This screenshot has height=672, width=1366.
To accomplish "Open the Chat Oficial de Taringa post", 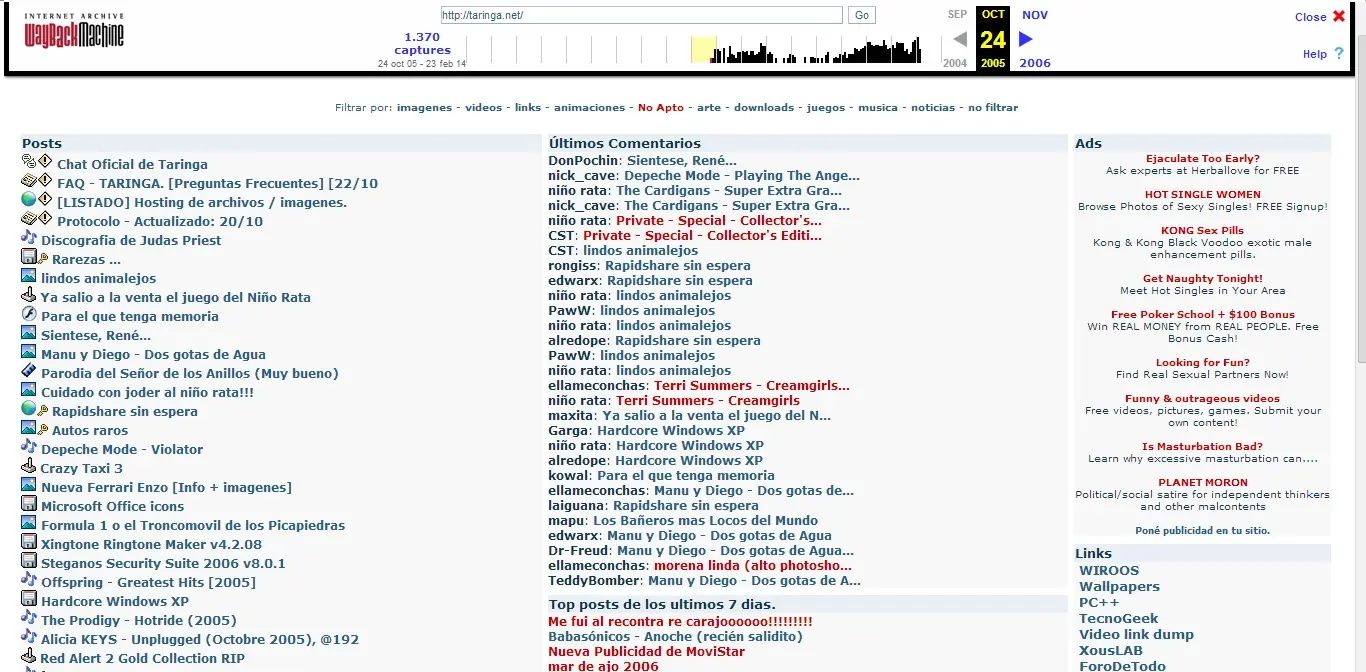I will 132,164.
